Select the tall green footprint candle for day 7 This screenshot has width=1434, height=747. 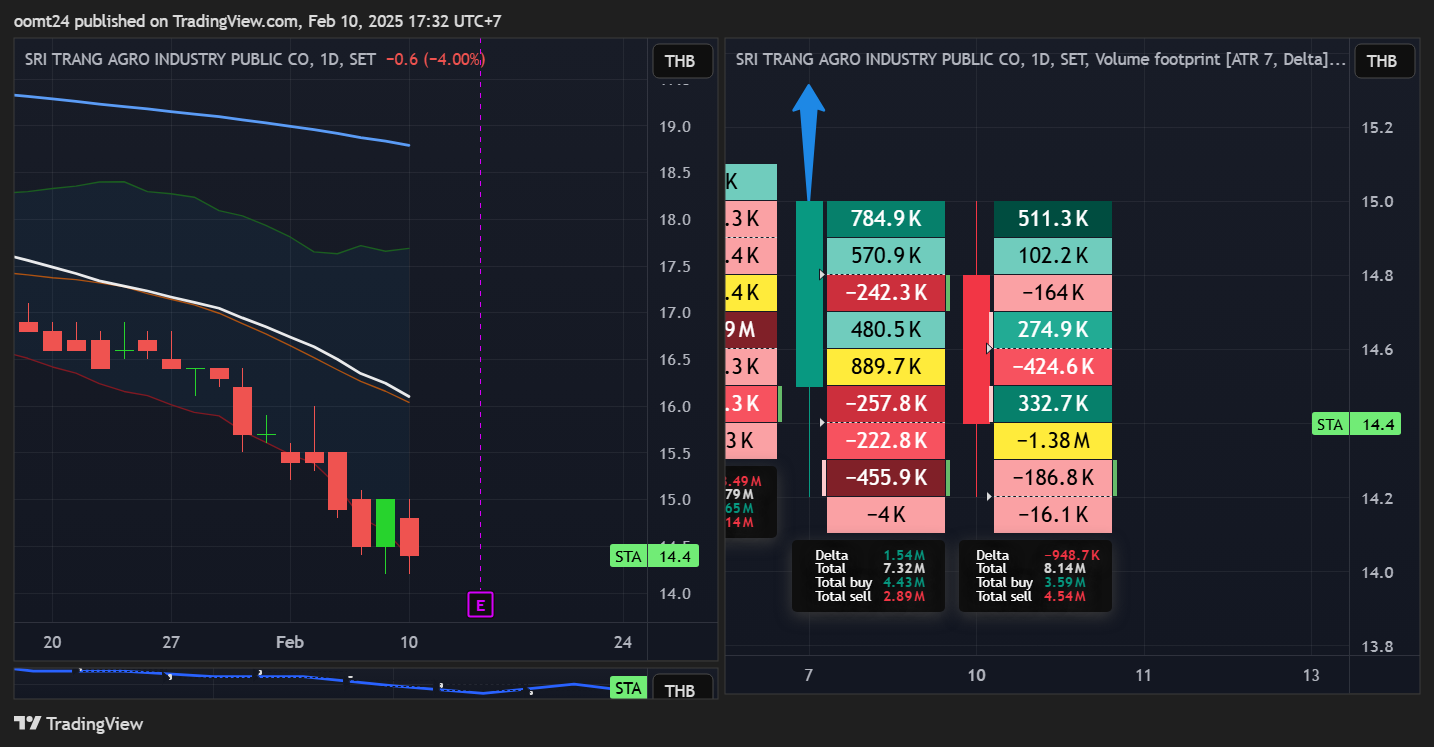click(809, 294)
